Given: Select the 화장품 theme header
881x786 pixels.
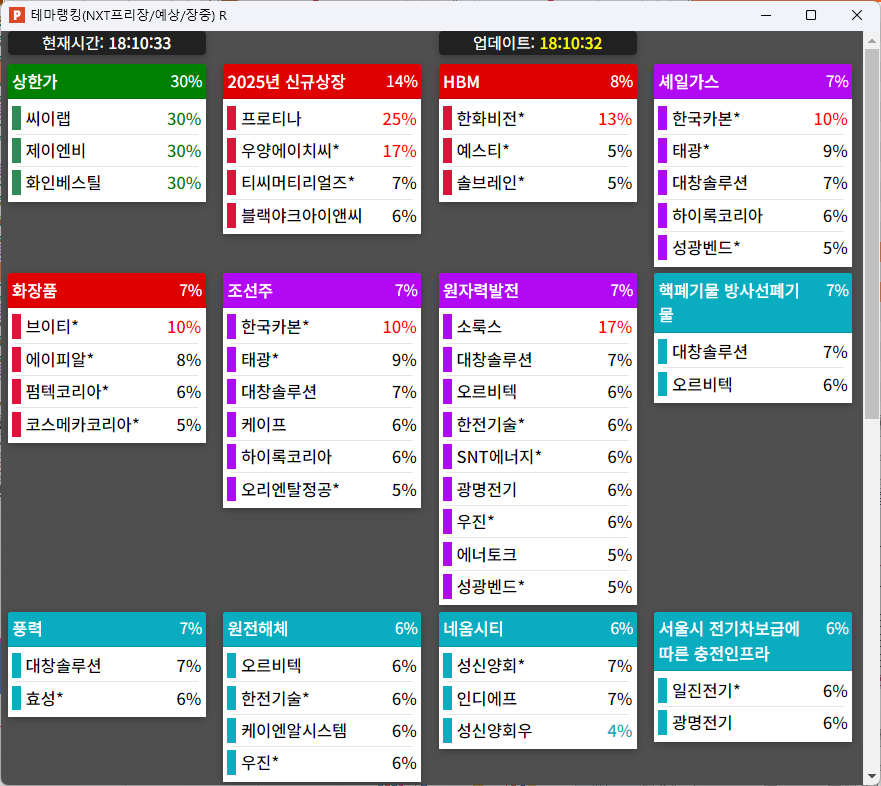Looking at the screenshot, I should pyautogui.click(x=107, y=290).
